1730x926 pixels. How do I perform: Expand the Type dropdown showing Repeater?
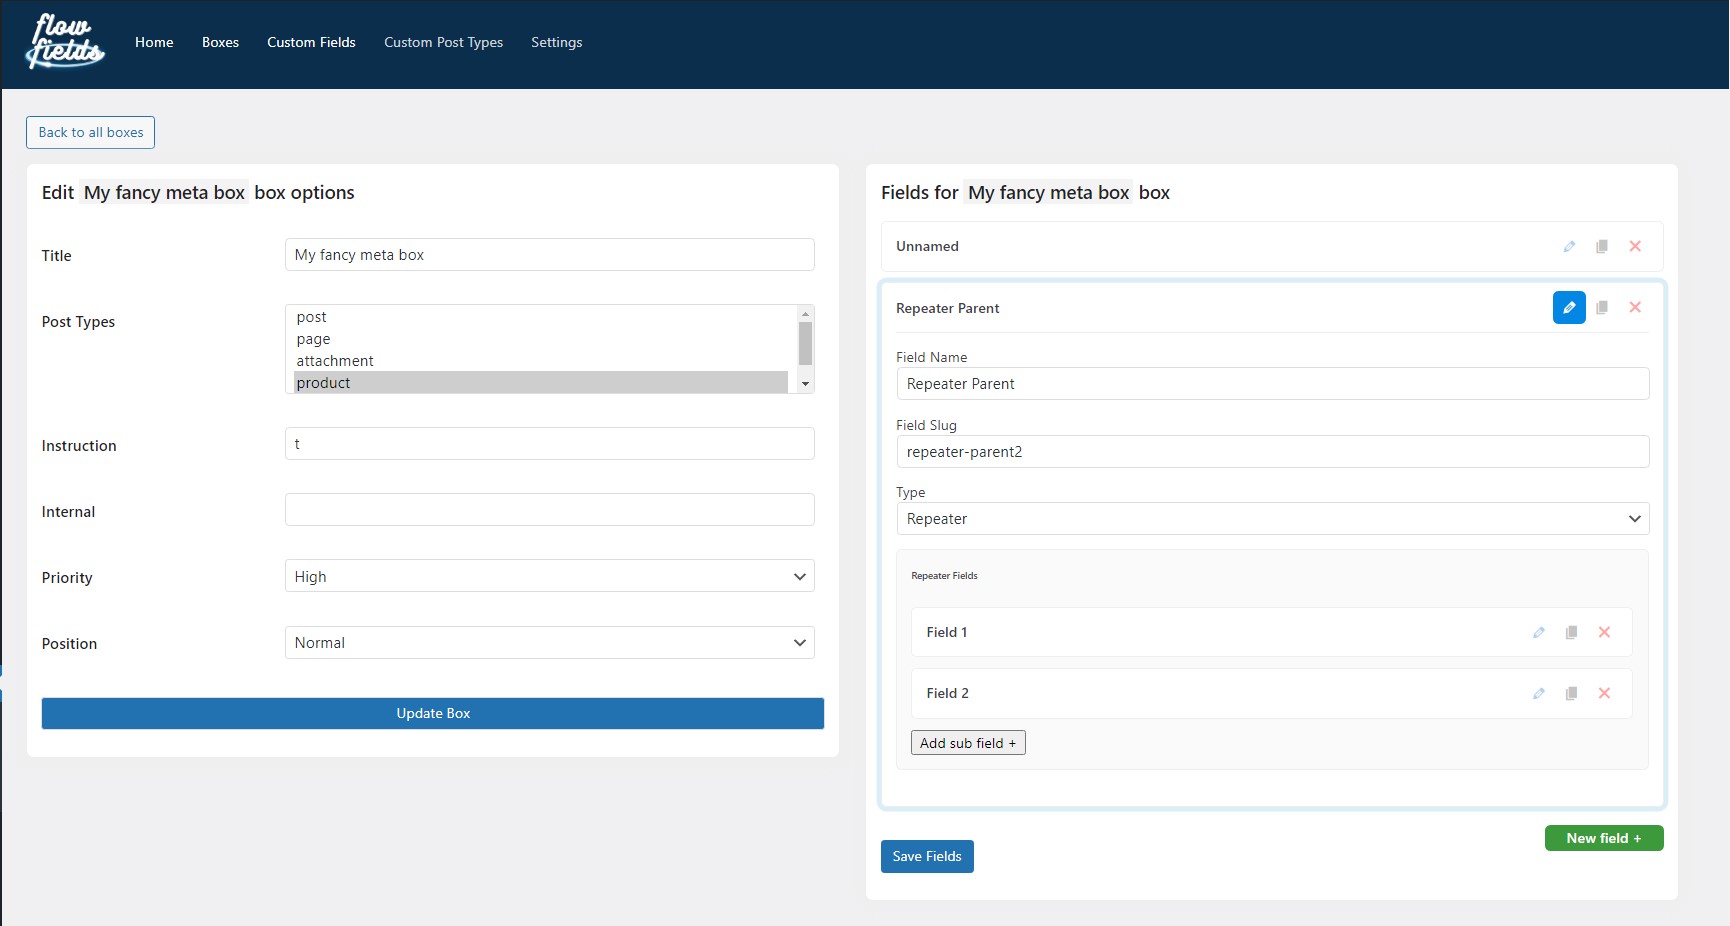click(1272, 519)
